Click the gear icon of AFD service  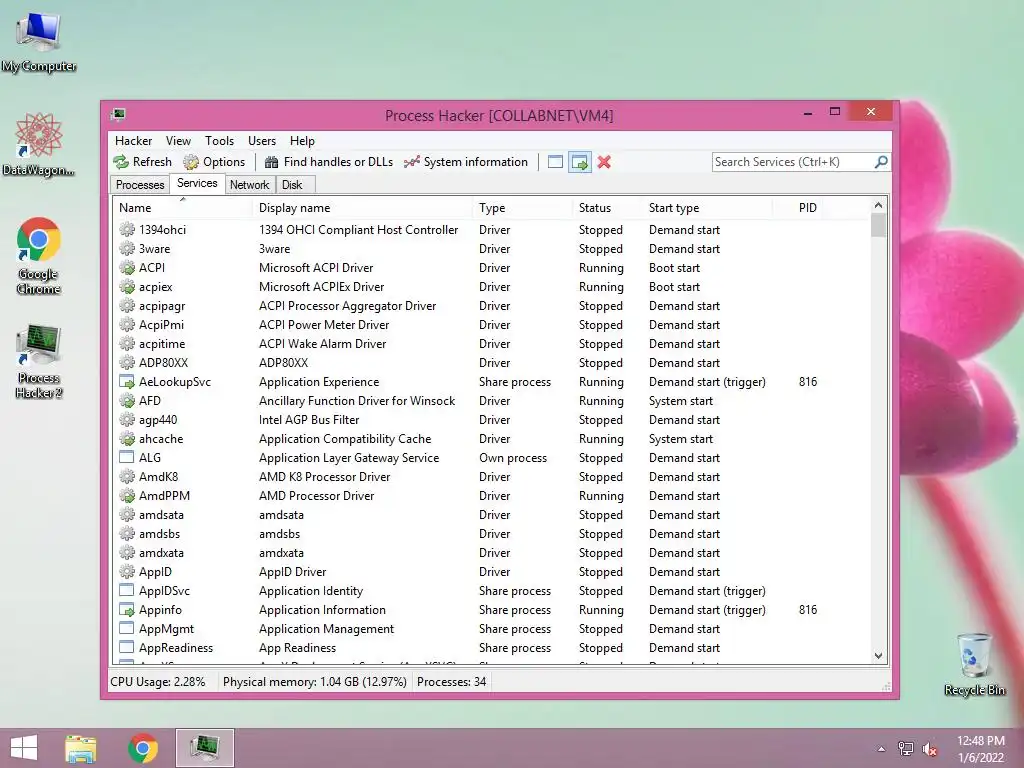coord(127,400)
